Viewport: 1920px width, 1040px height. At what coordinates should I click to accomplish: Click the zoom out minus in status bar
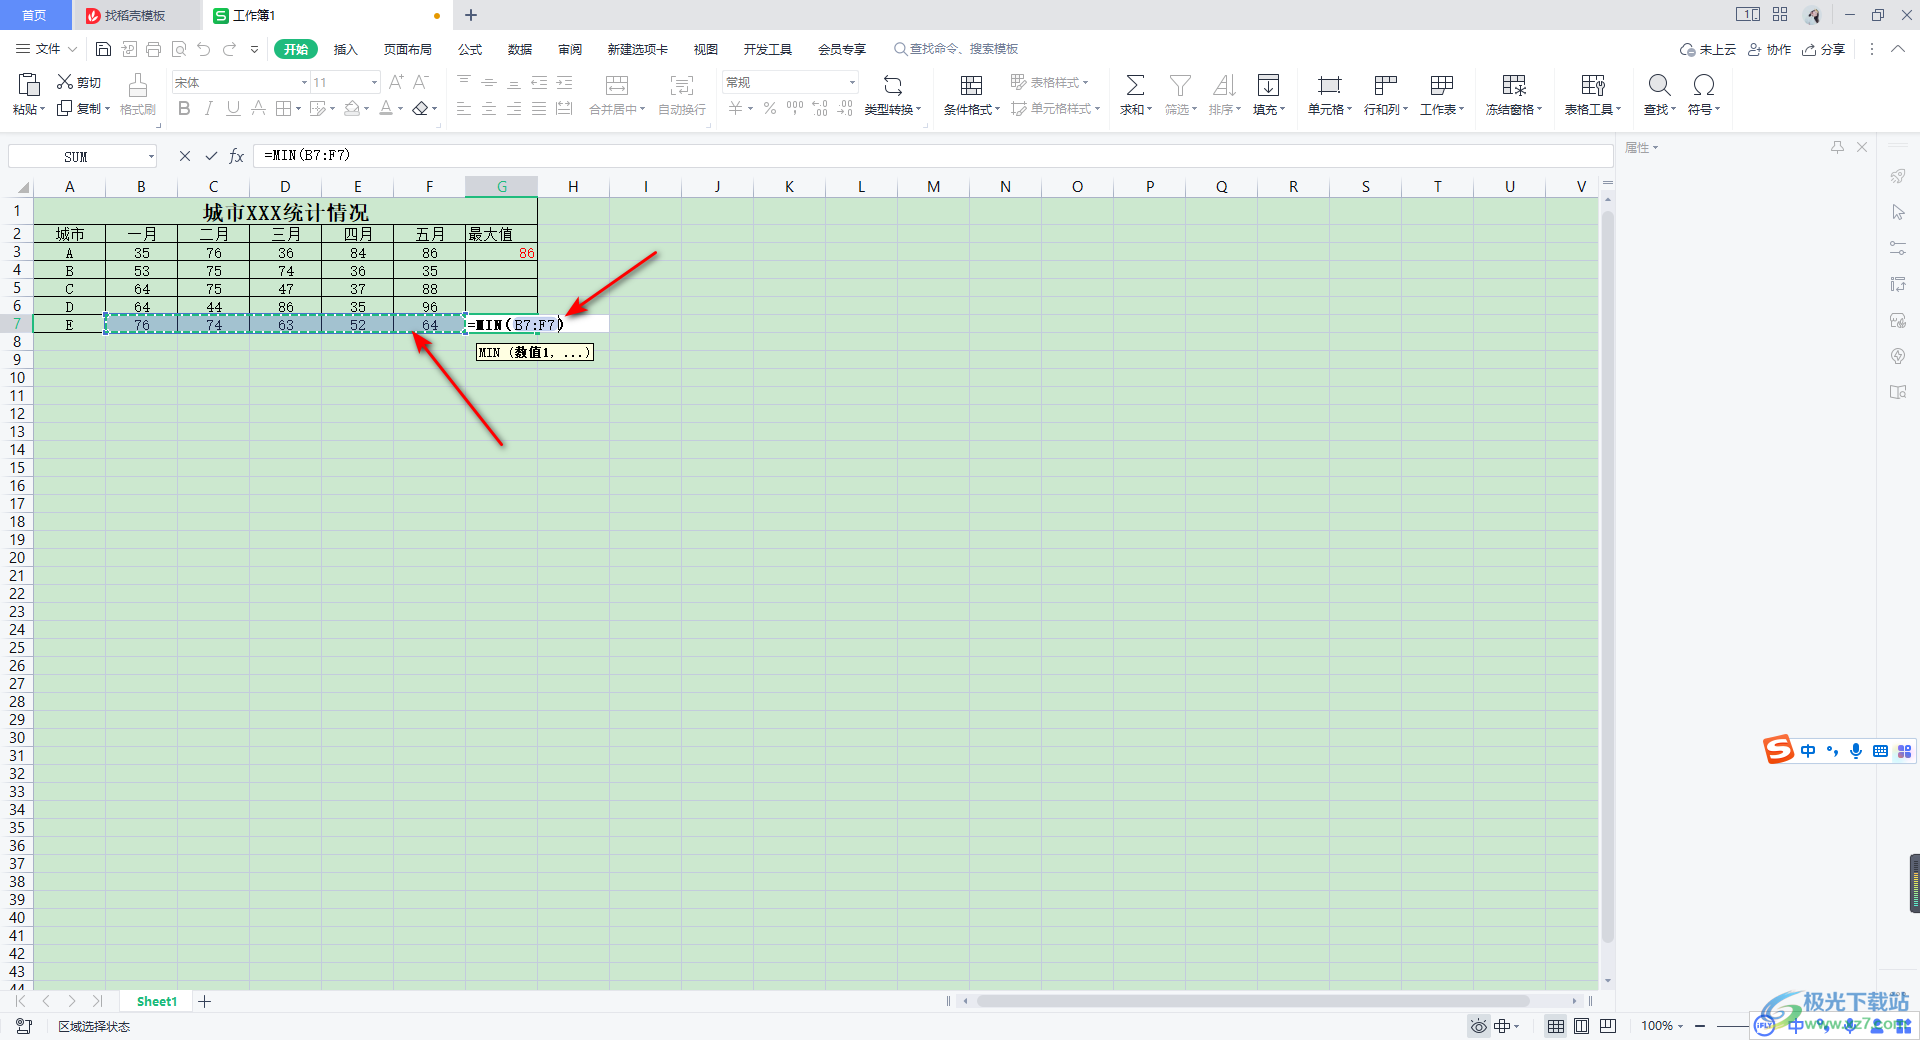click(1700, 1026)
